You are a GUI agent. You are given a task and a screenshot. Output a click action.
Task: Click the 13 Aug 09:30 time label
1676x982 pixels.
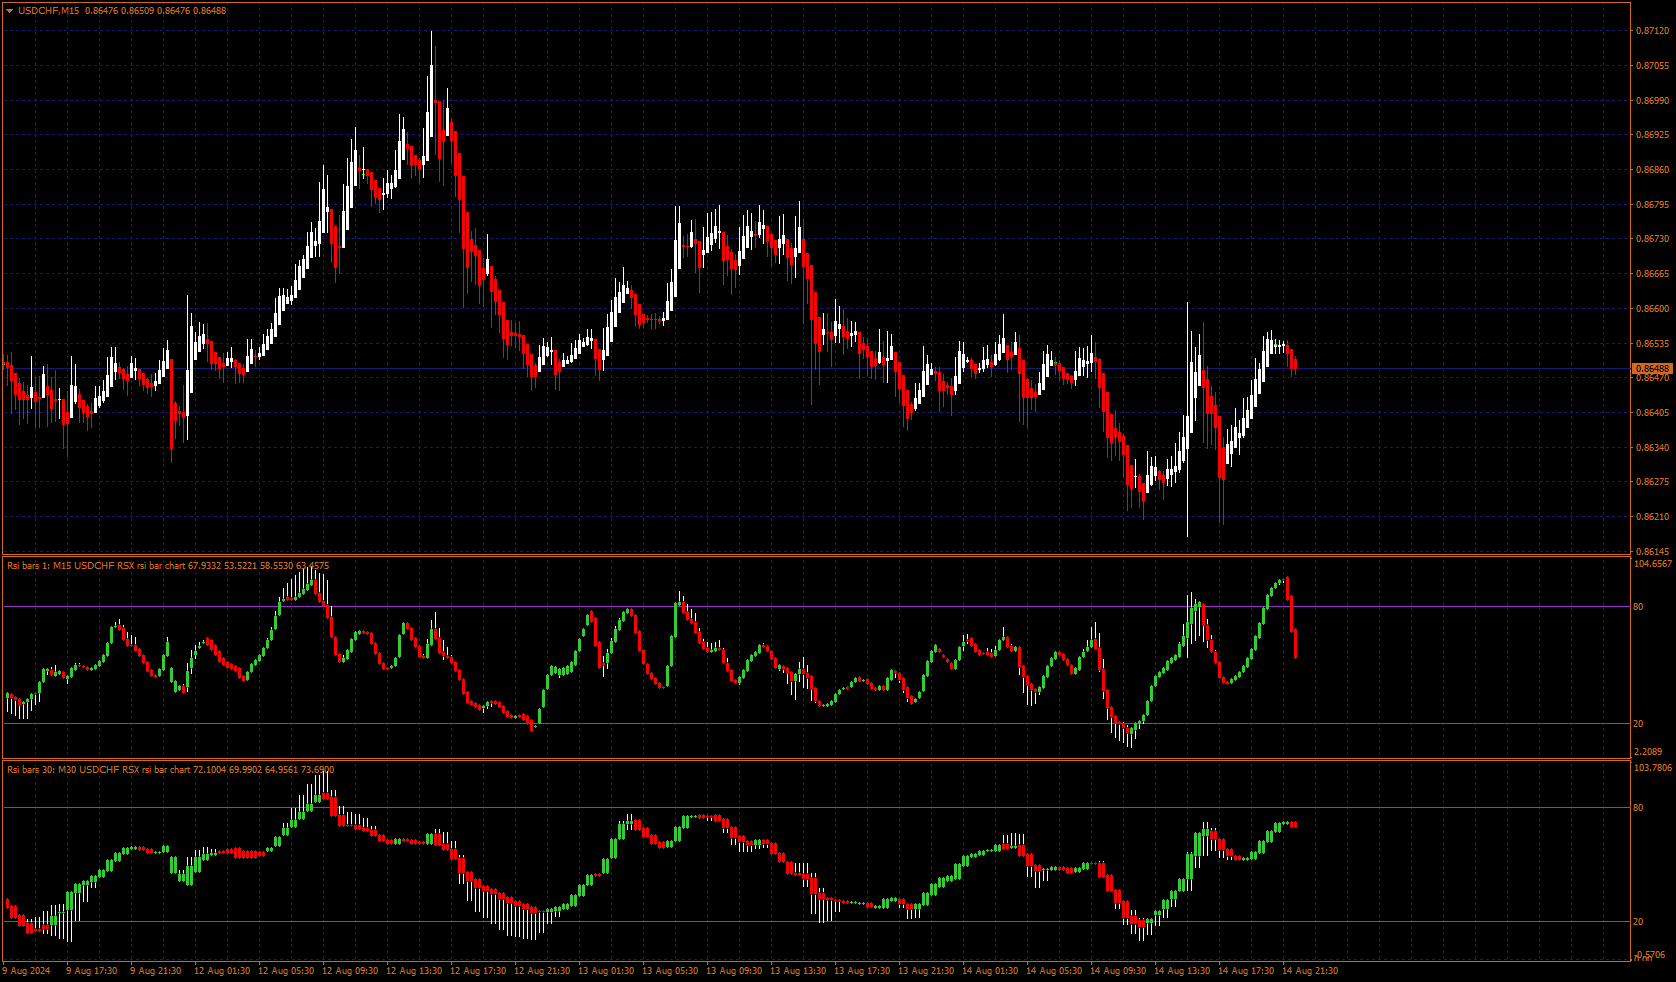click(x=734, y=971)
